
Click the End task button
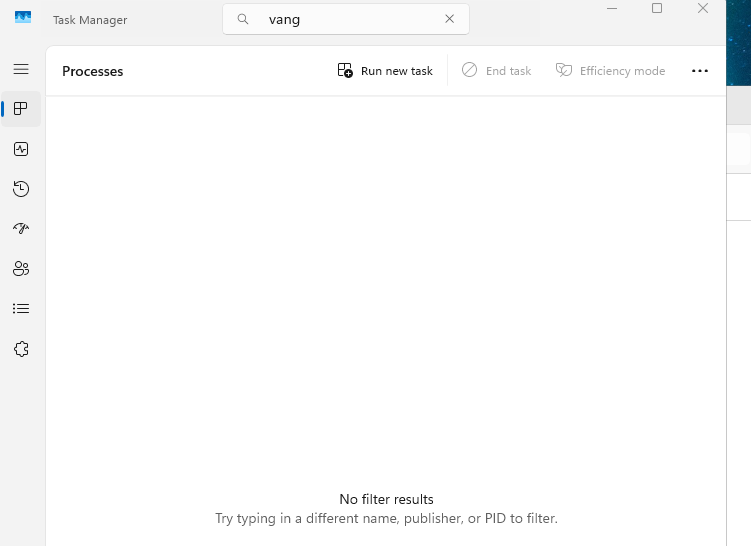click(x=497, y=71)
